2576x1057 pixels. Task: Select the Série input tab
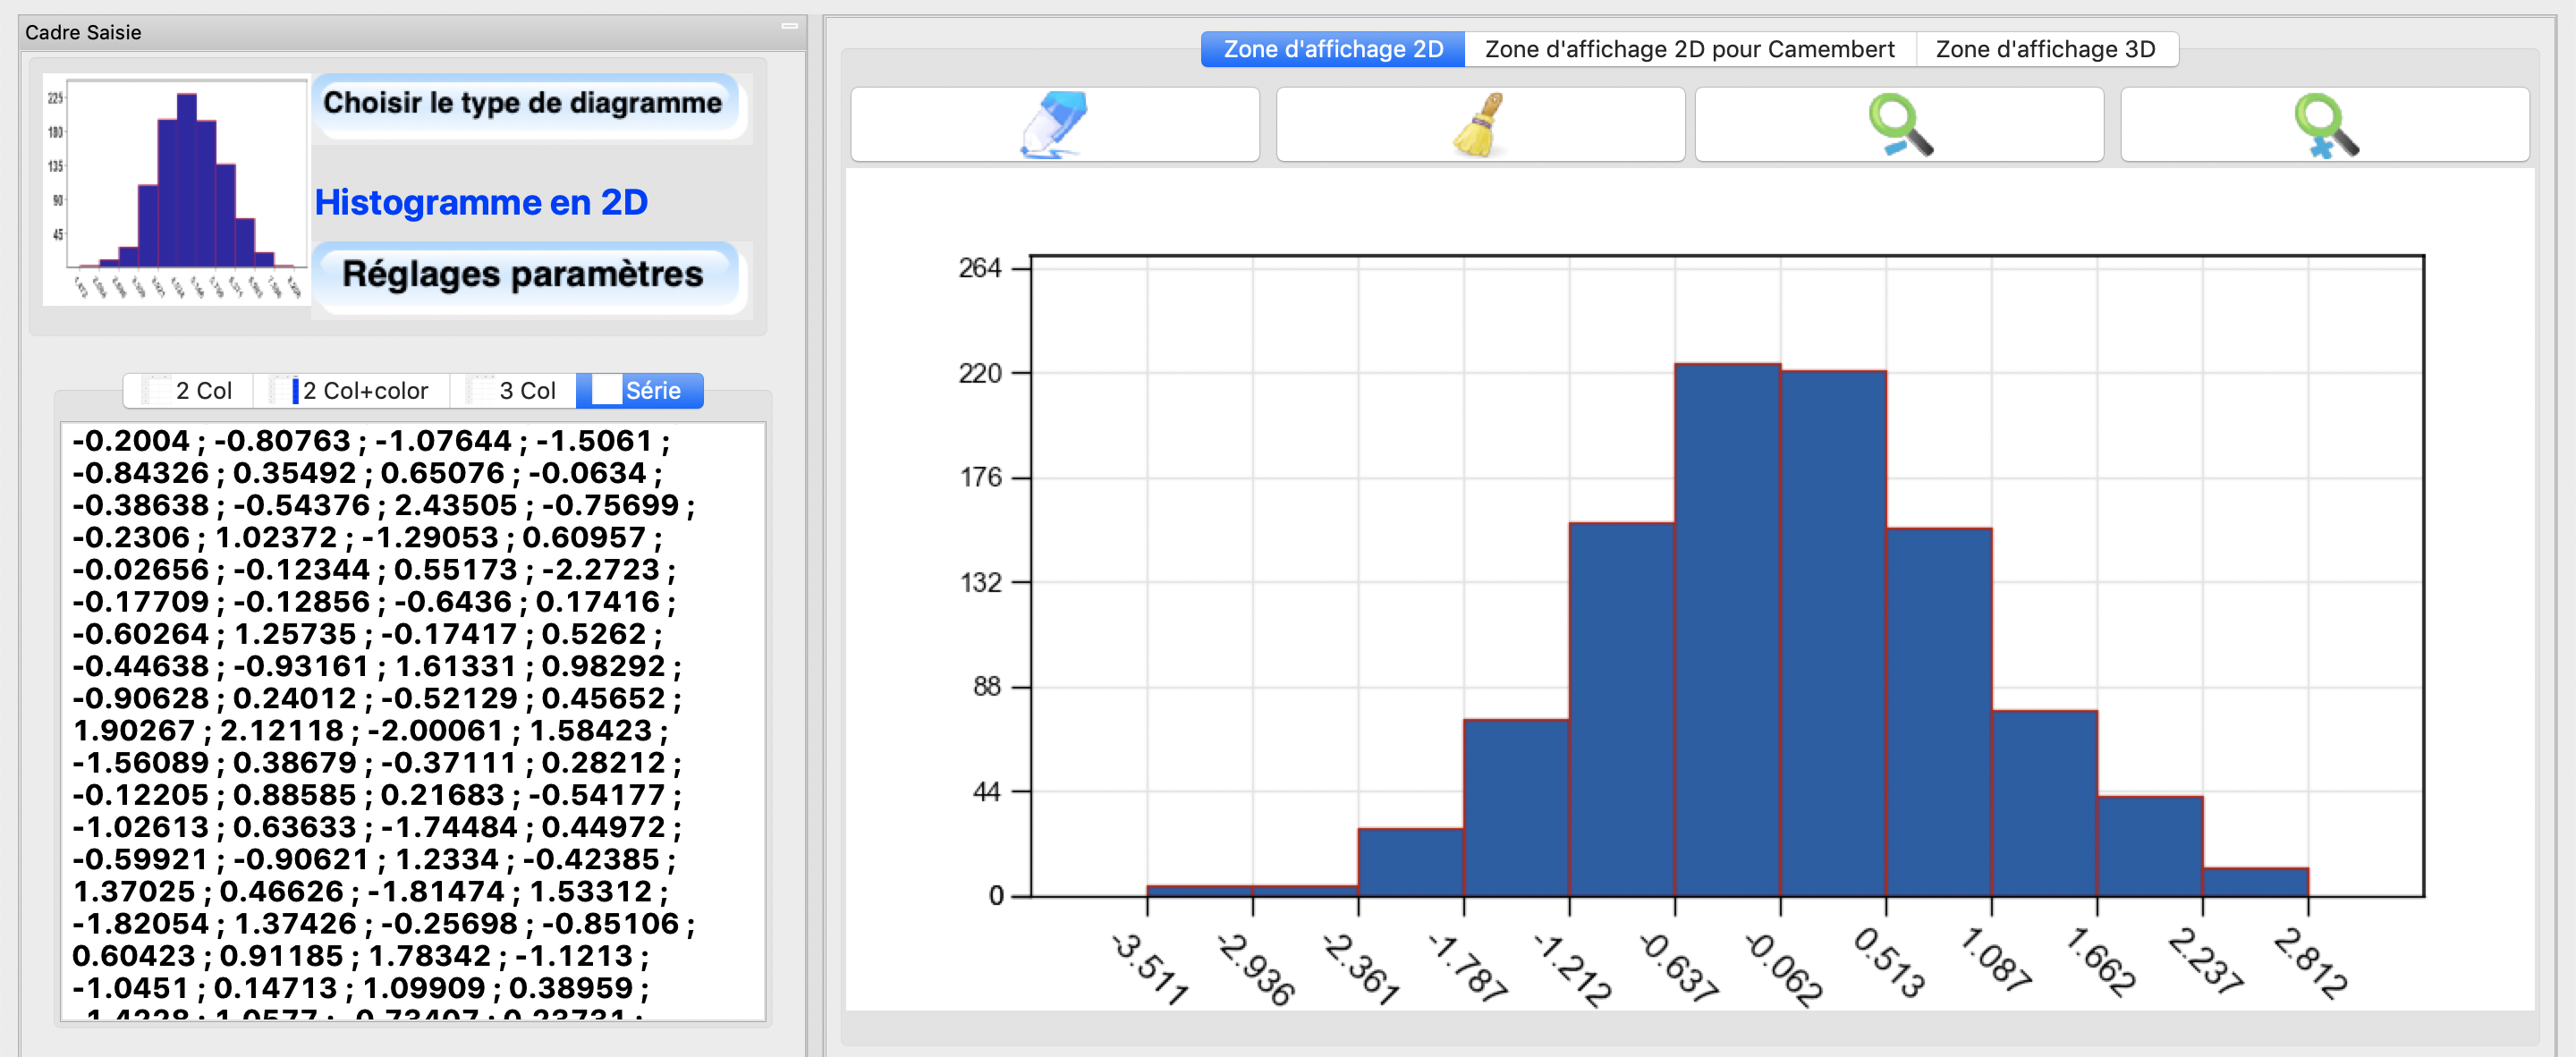[640, 391]
